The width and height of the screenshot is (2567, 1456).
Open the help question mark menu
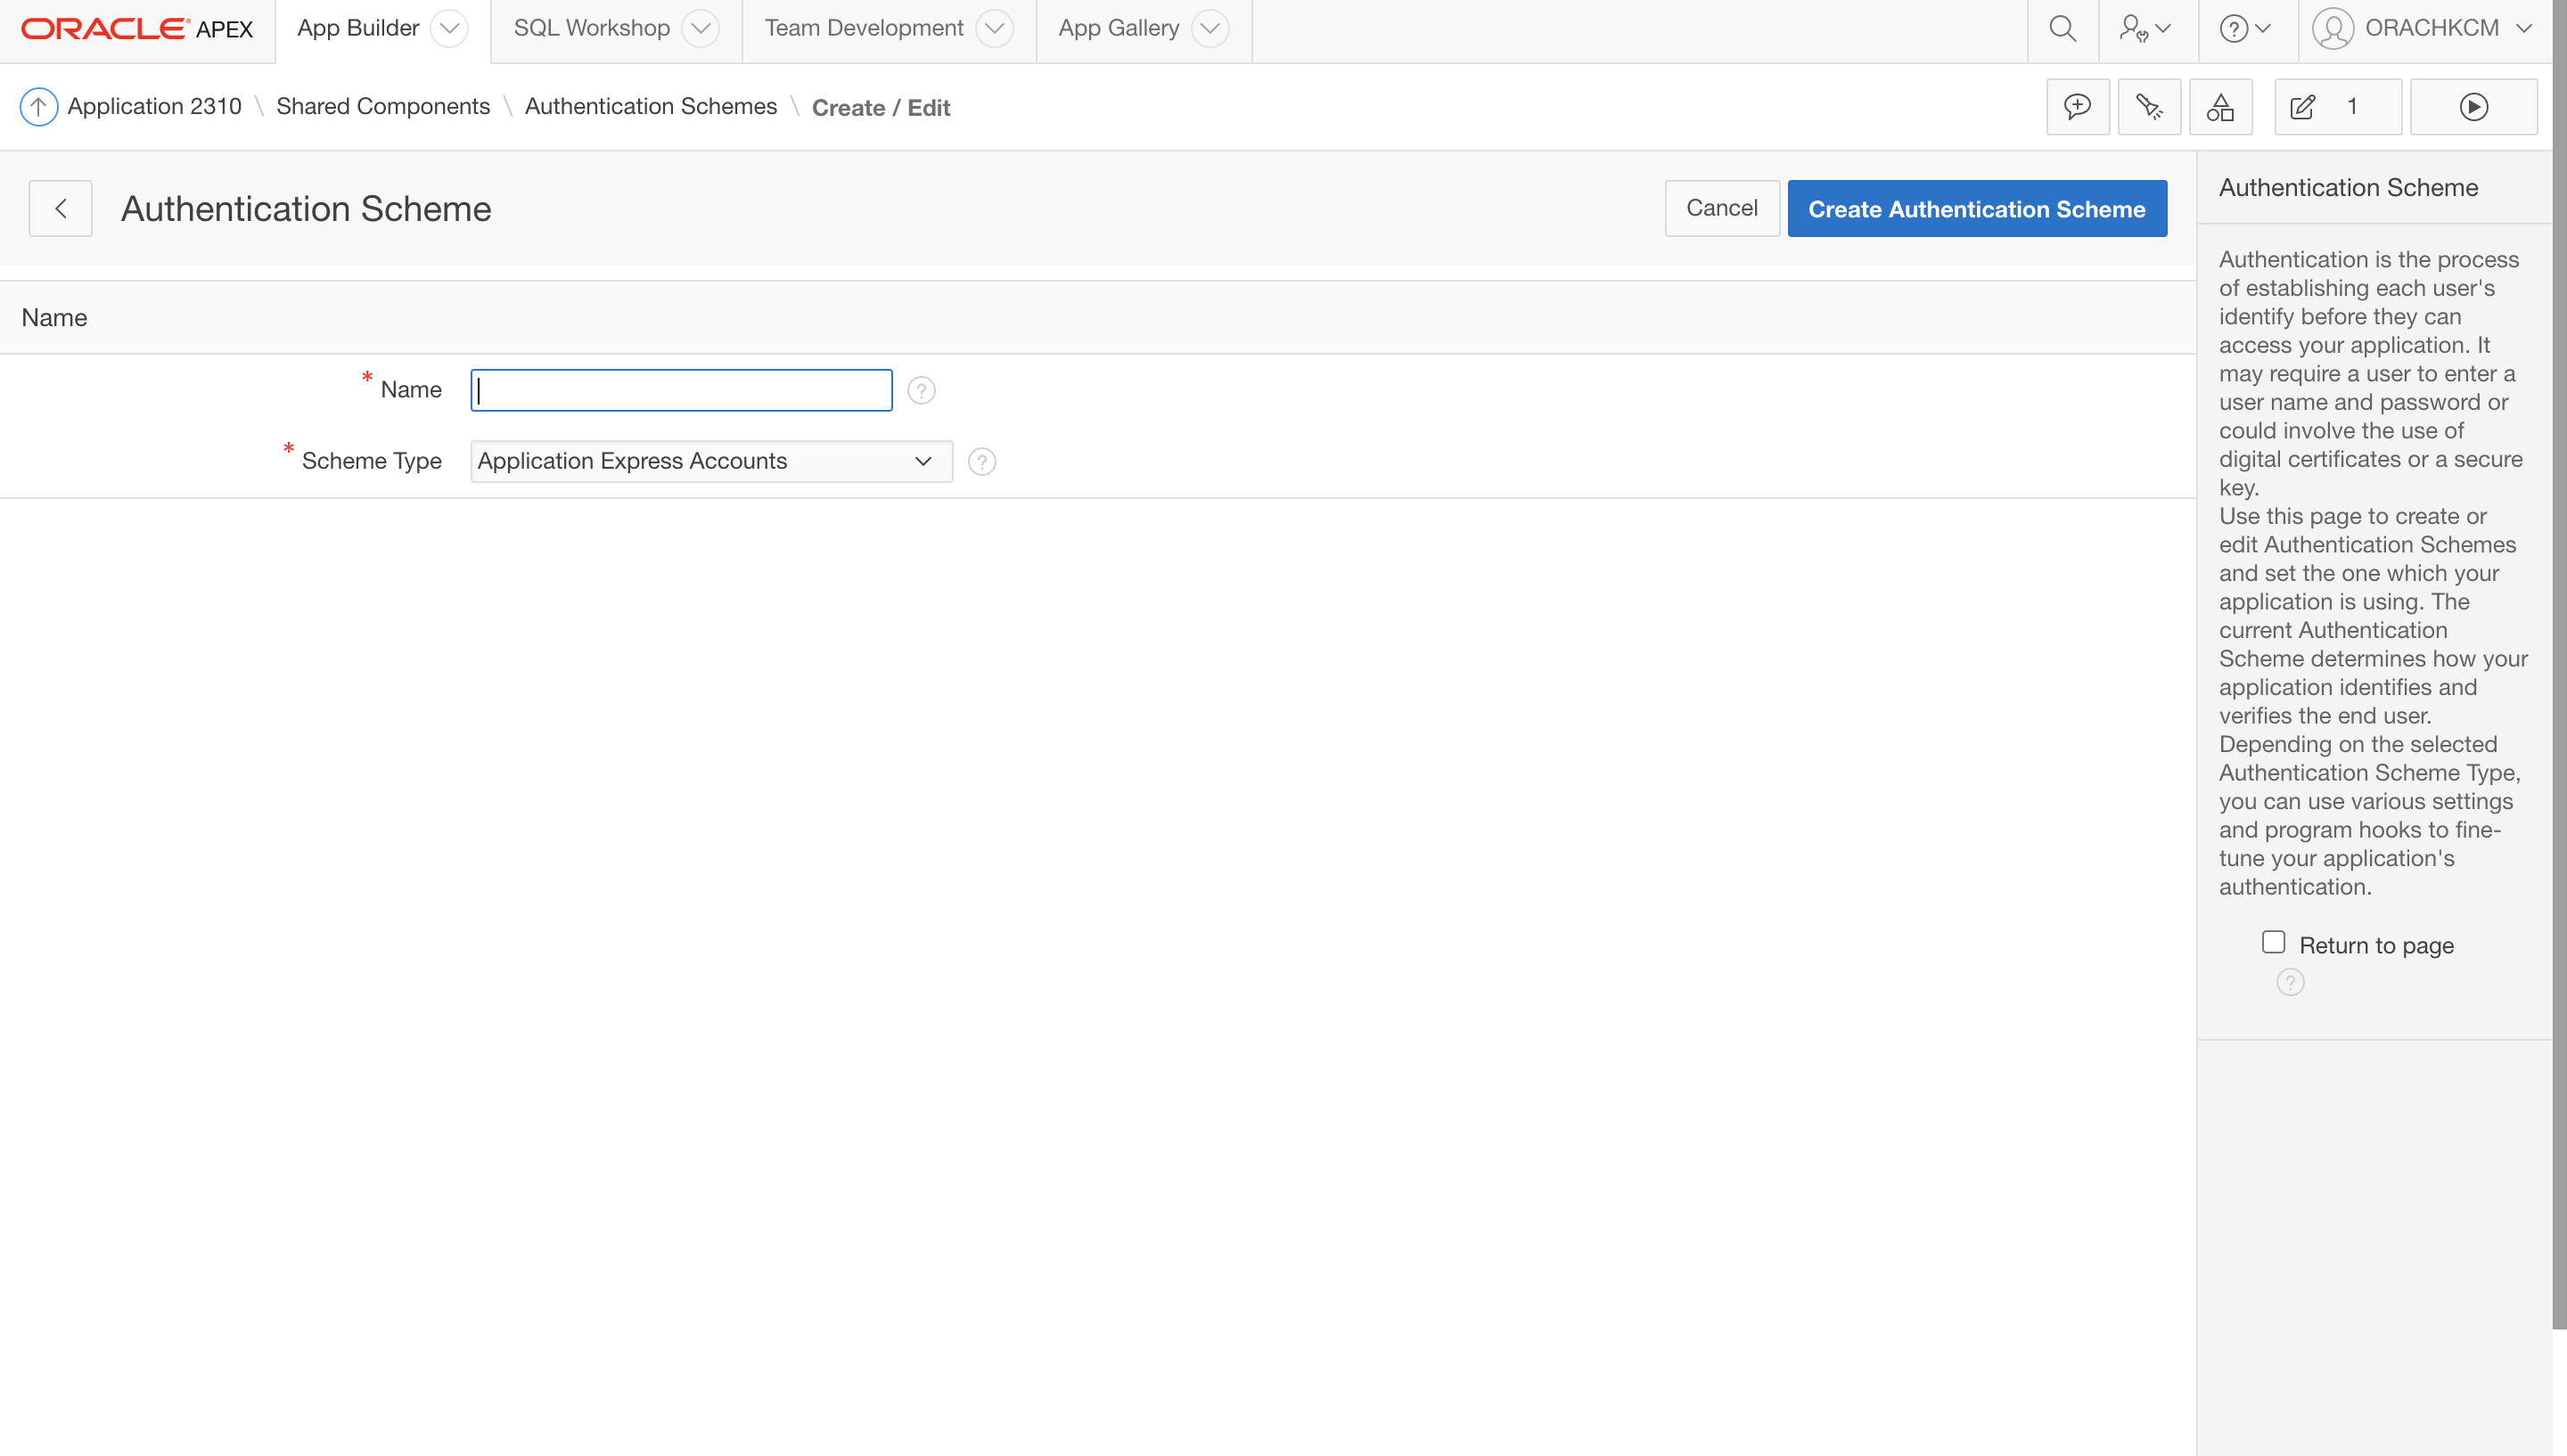(2244, 28)
